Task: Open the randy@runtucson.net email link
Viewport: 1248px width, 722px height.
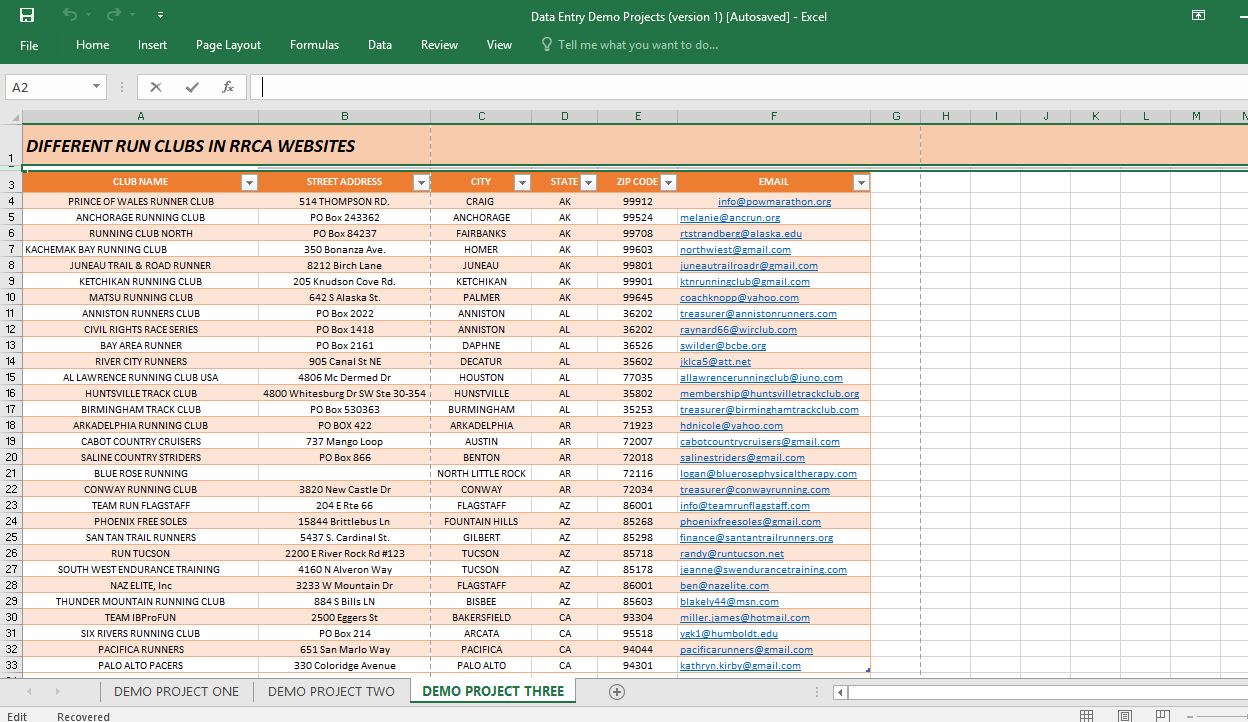Action: tap(732, 554)
